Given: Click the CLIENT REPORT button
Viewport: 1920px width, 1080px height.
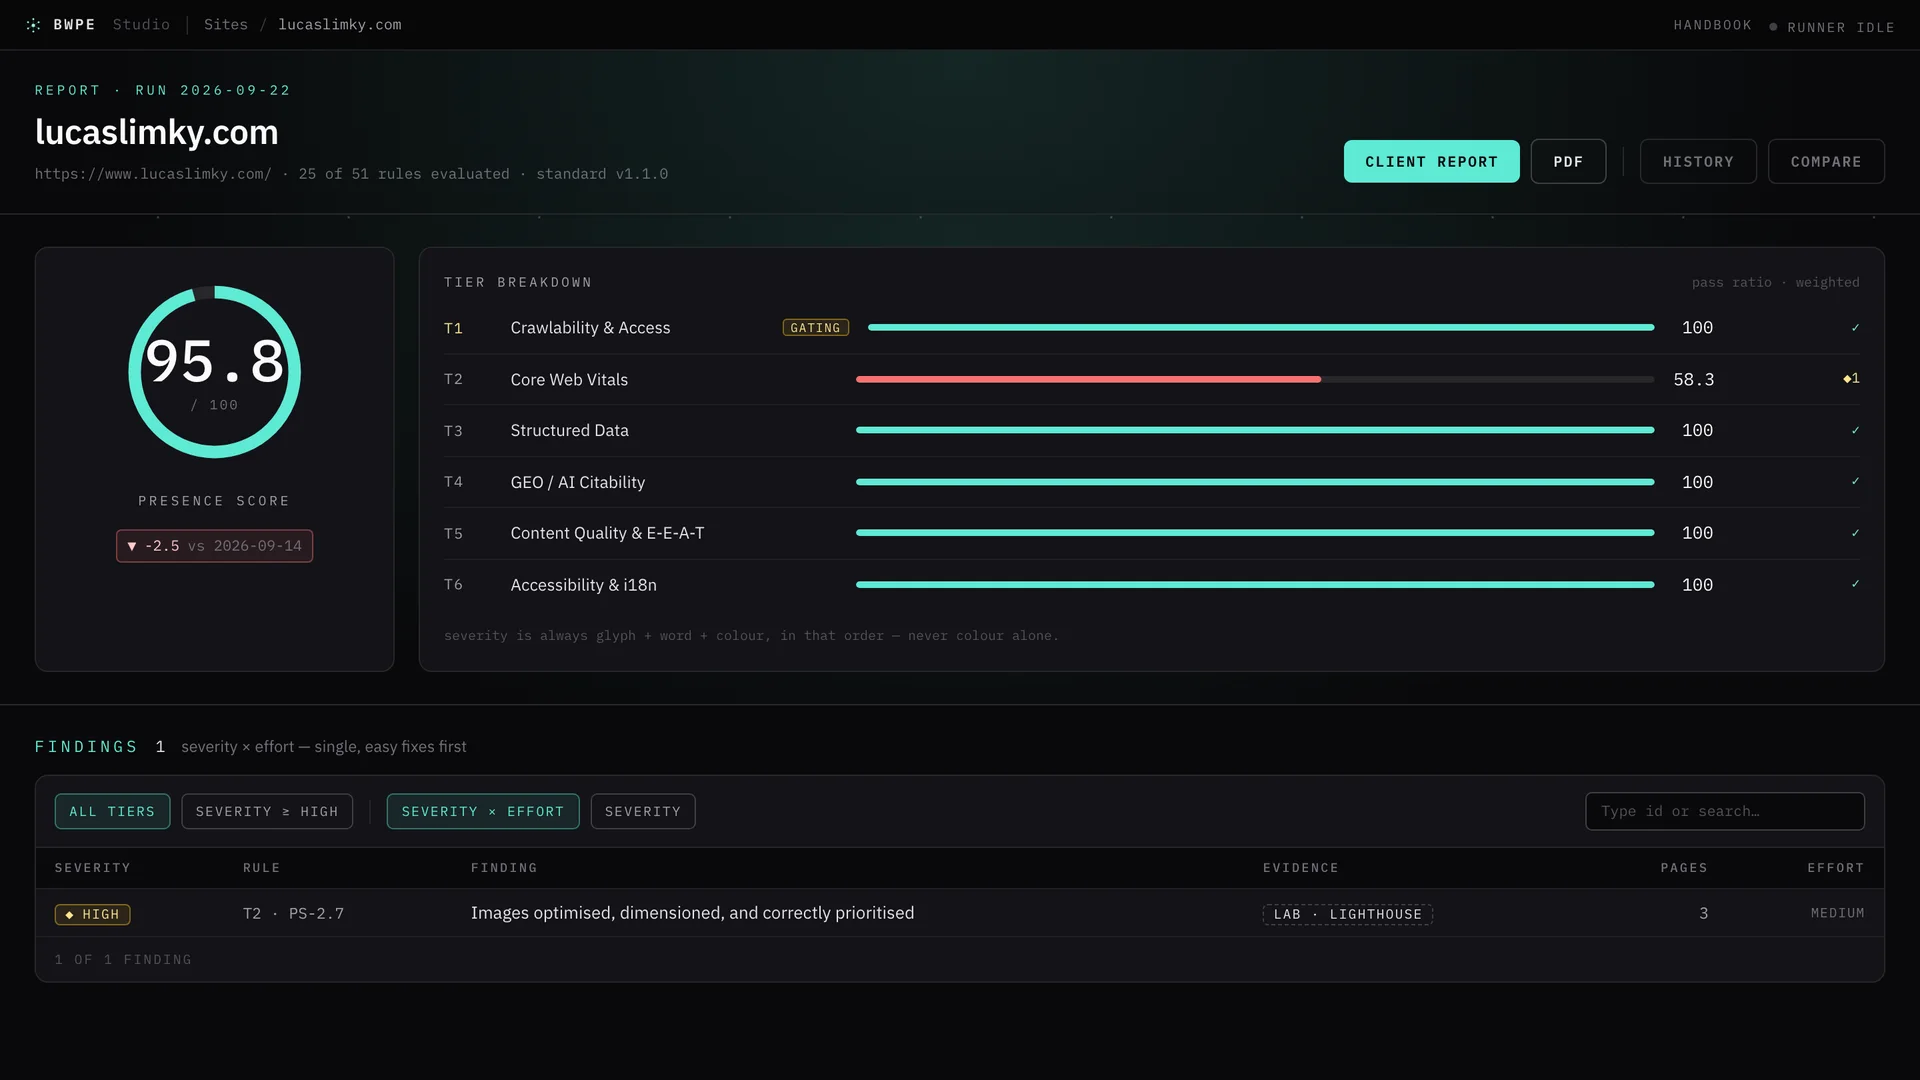Looking at the screenshot, I should click(1431, 161).
